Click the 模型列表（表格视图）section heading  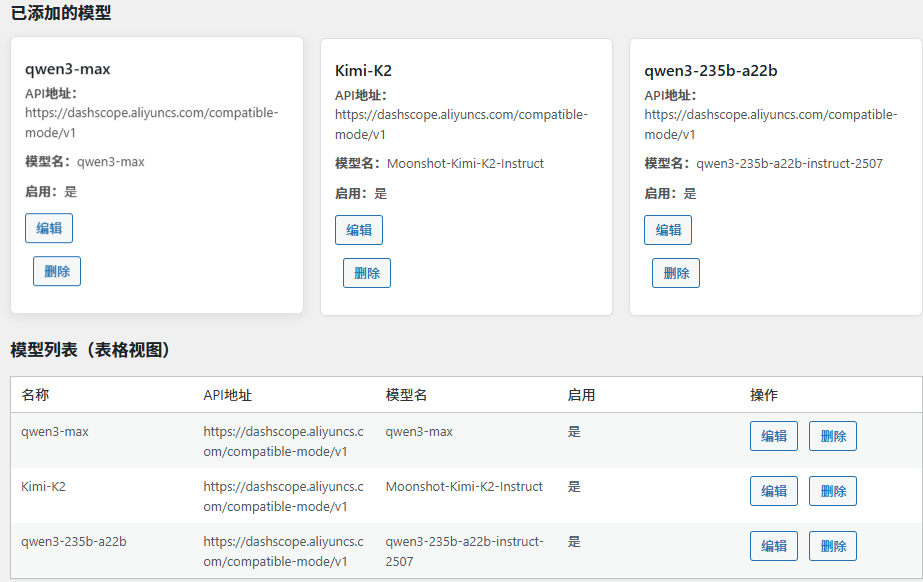pyautogui.click(x=91, y=350)
